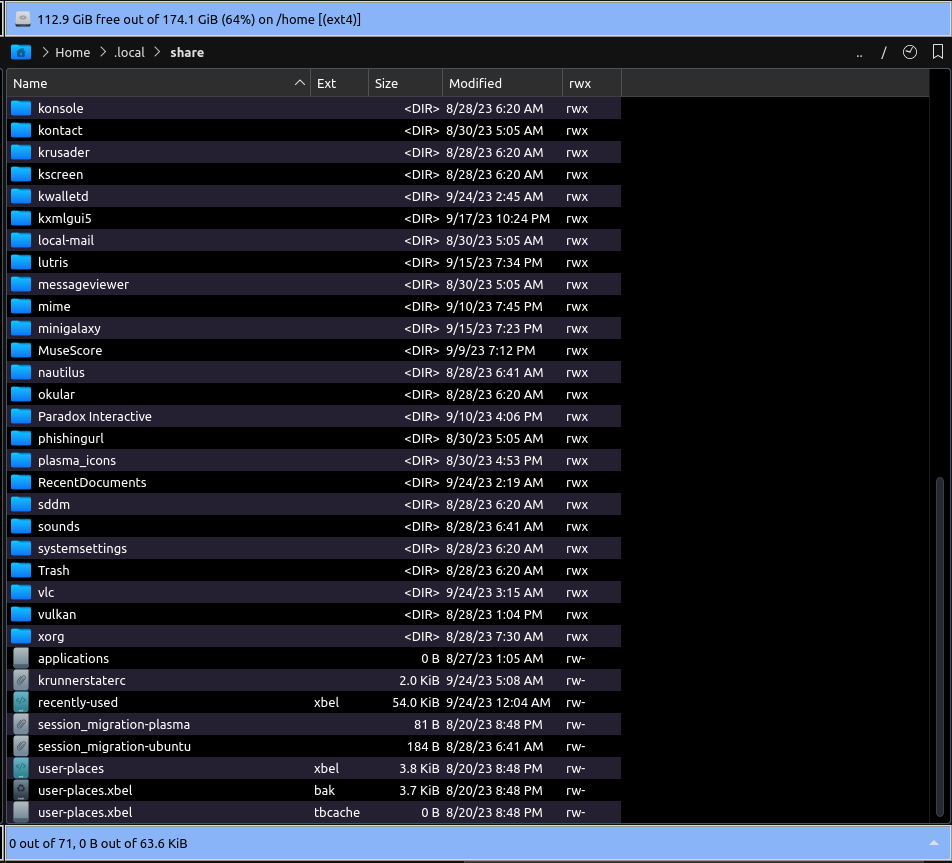952x863 pixels.
Task: Select the plasma_icons folder row
Action: [x=314, y=460]
